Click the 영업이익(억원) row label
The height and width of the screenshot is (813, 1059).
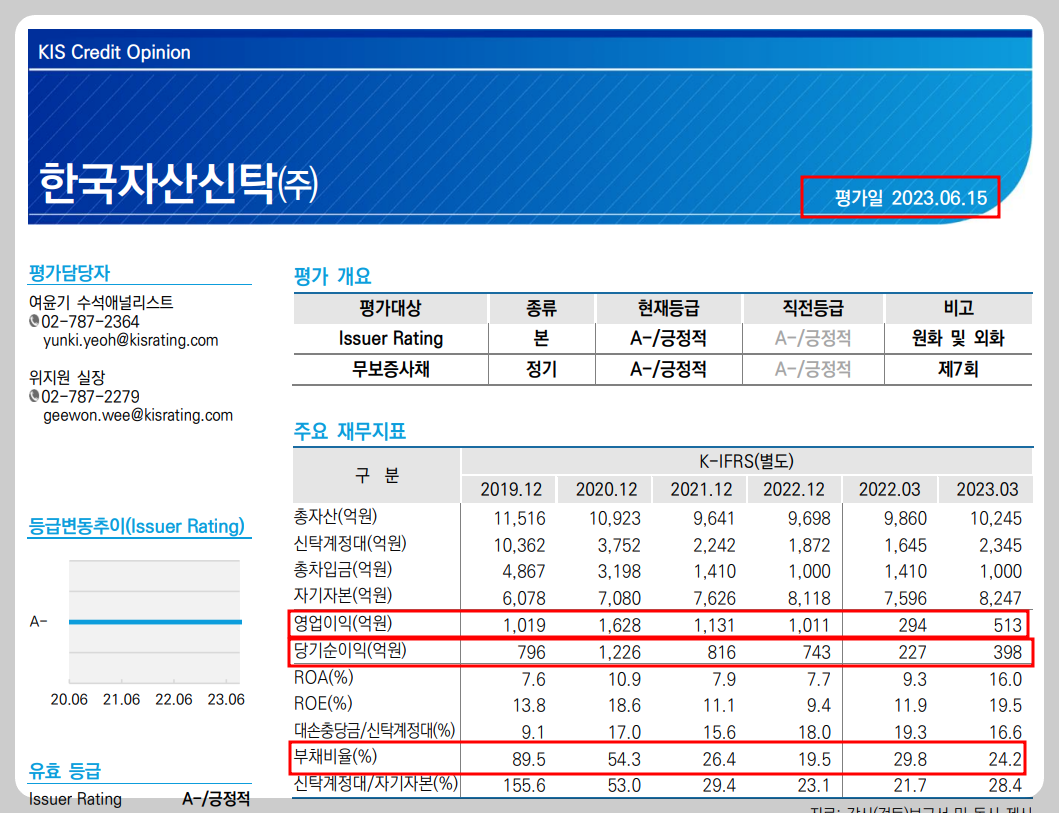[x=343, y=623]
